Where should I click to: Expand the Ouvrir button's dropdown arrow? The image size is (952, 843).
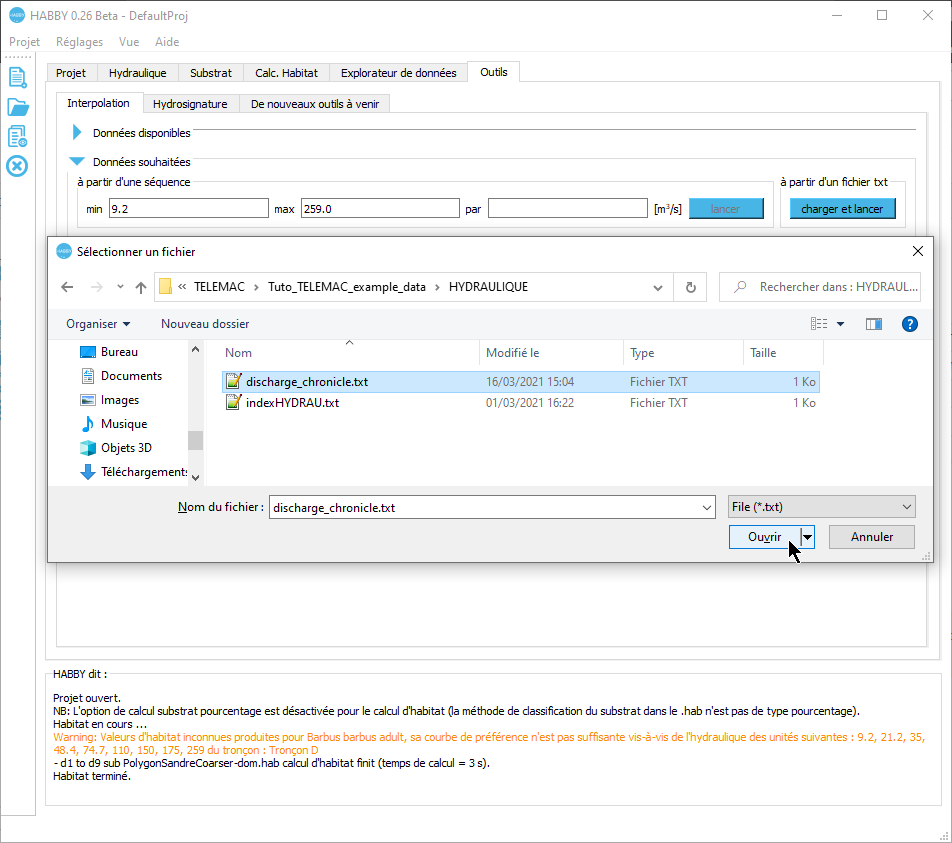click(x=808, y=537)
